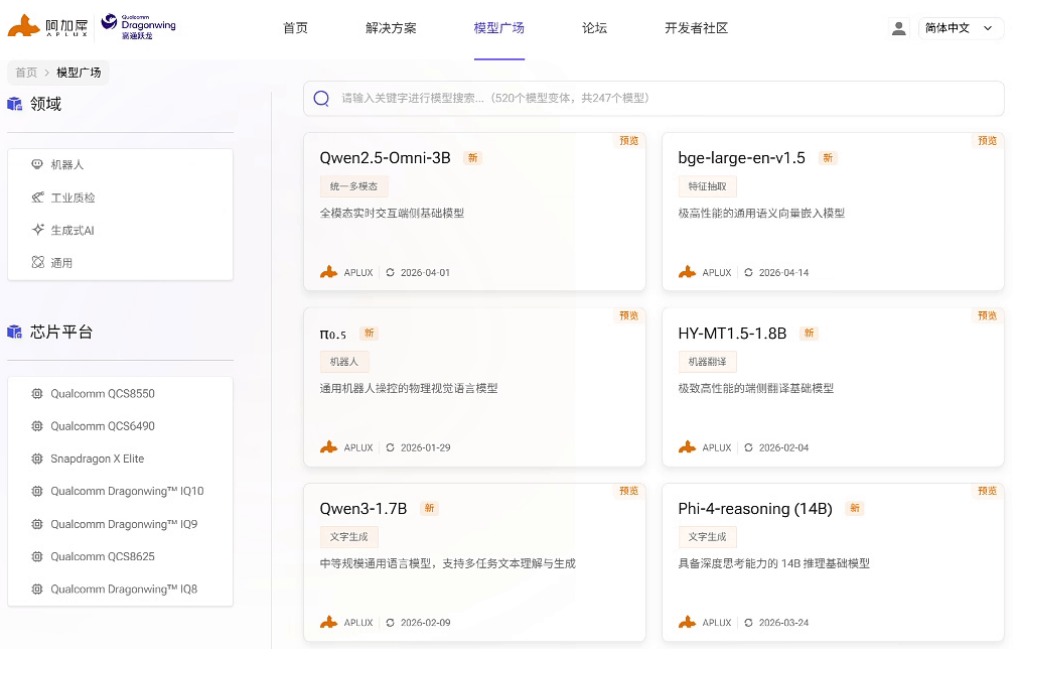Open the bge-large-en-v1.5 model title
The width and height of the screenshot is (1050, 680).
(741, 158)
